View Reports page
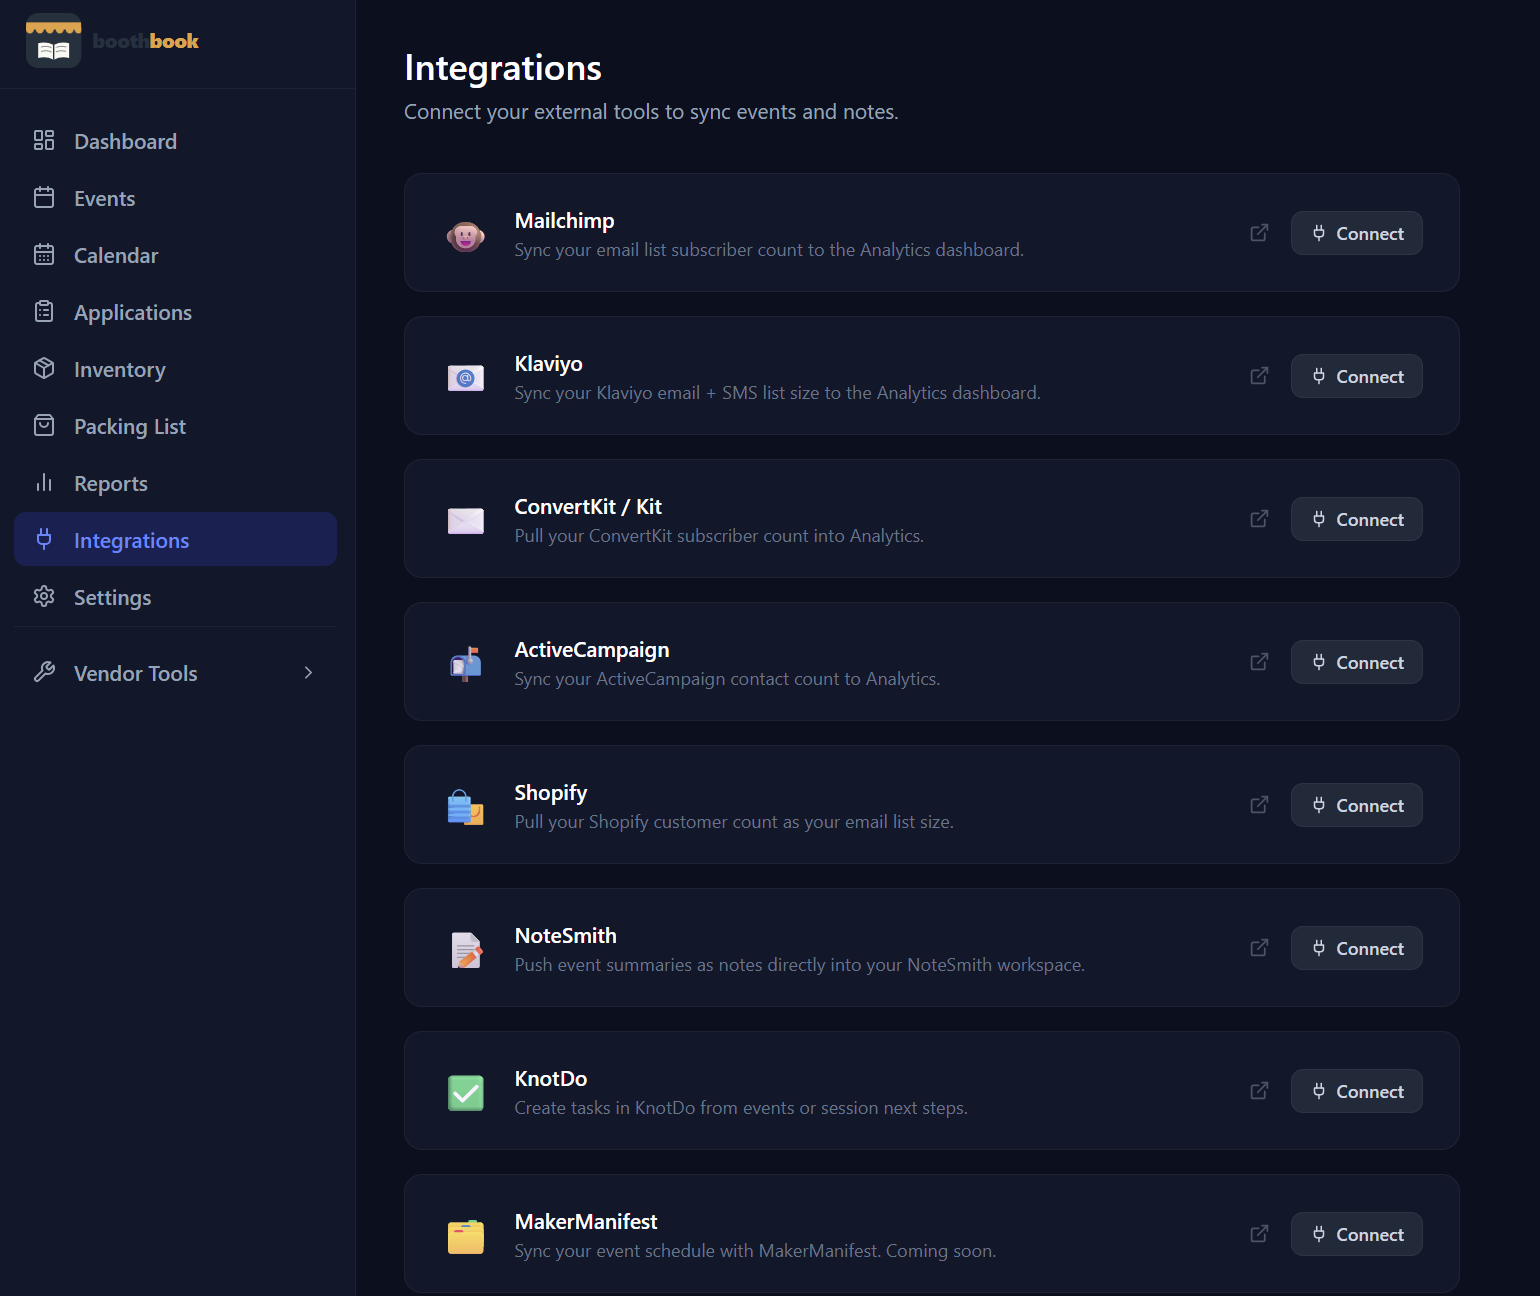 pyautogui.click(x=175, y=483)
